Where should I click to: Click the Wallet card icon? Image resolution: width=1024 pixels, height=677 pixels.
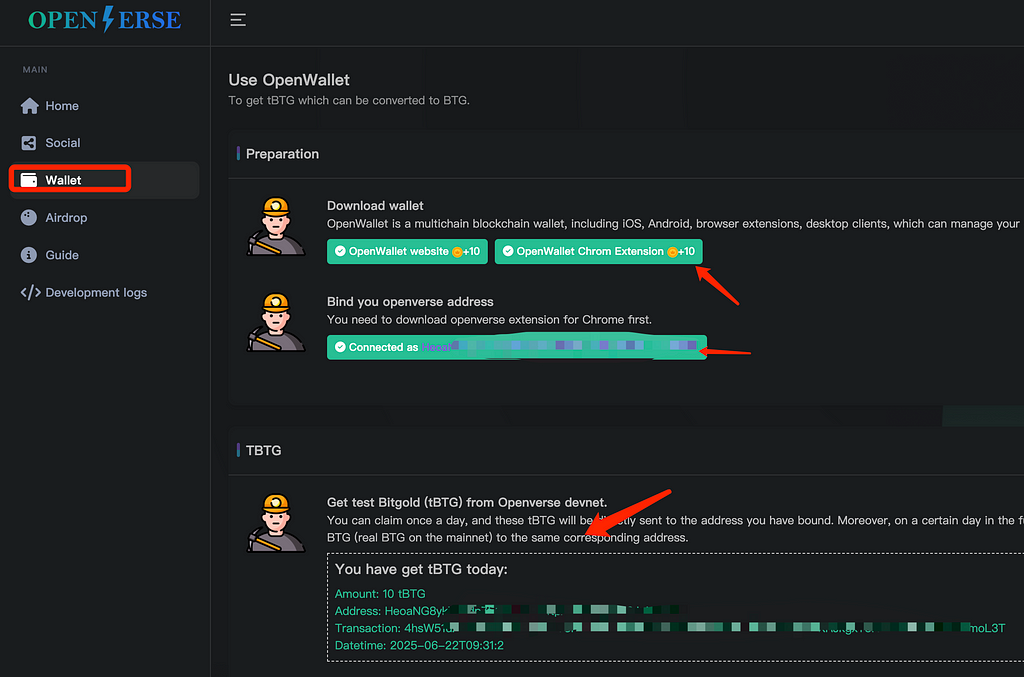coord(29,180)
